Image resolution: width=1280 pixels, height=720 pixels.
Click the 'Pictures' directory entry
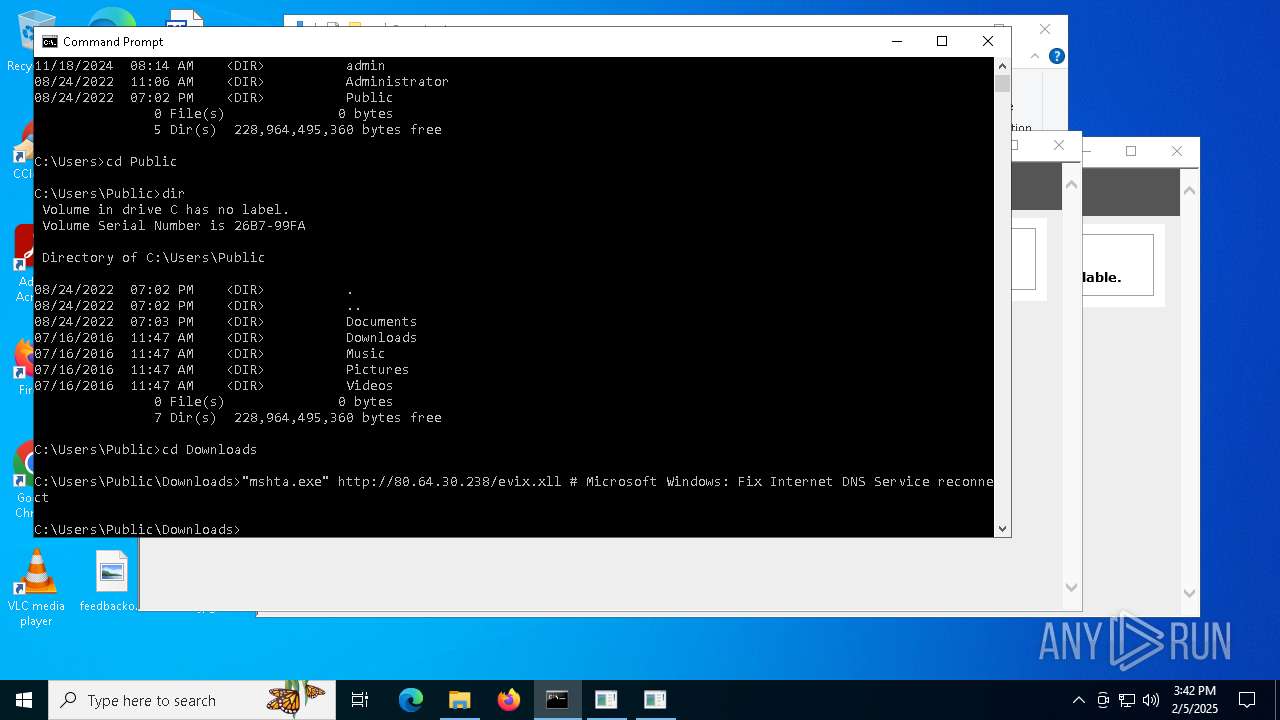(377, 369)
